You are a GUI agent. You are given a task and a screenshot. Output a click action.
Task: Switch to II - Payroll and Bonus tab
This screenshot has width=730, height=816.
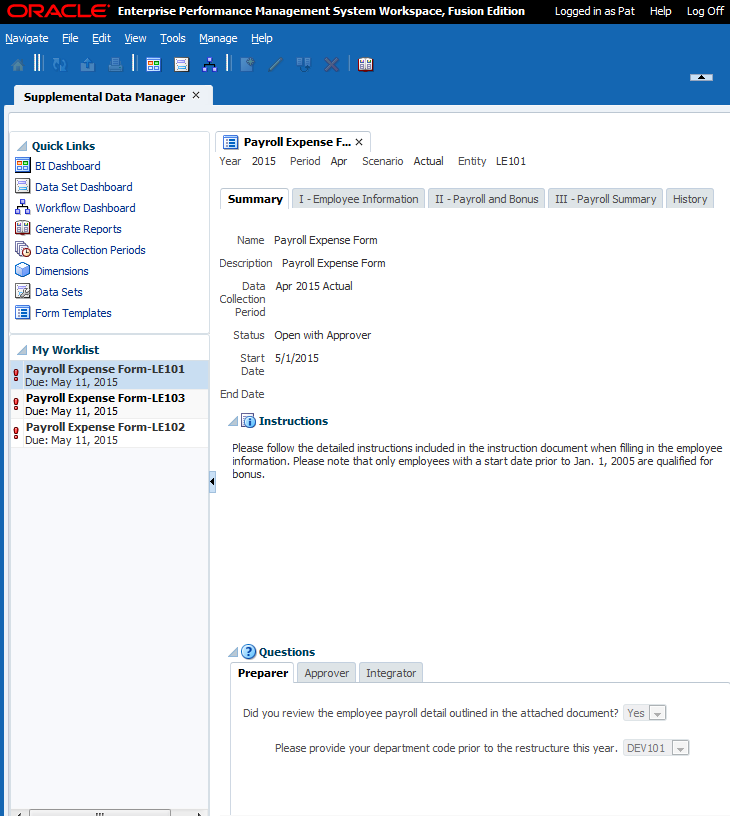(x=486, y=199)
